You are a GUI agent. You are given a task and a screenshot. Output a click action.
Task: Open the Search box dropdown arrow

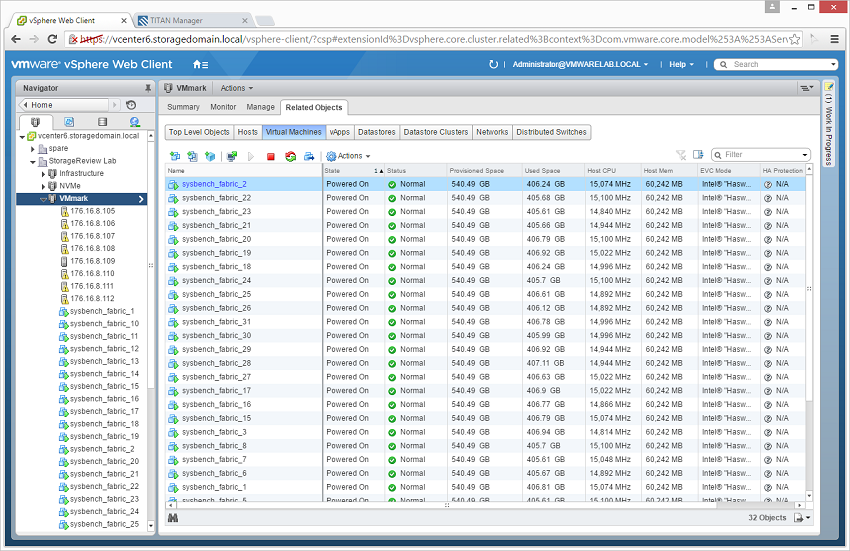point(833,65)
